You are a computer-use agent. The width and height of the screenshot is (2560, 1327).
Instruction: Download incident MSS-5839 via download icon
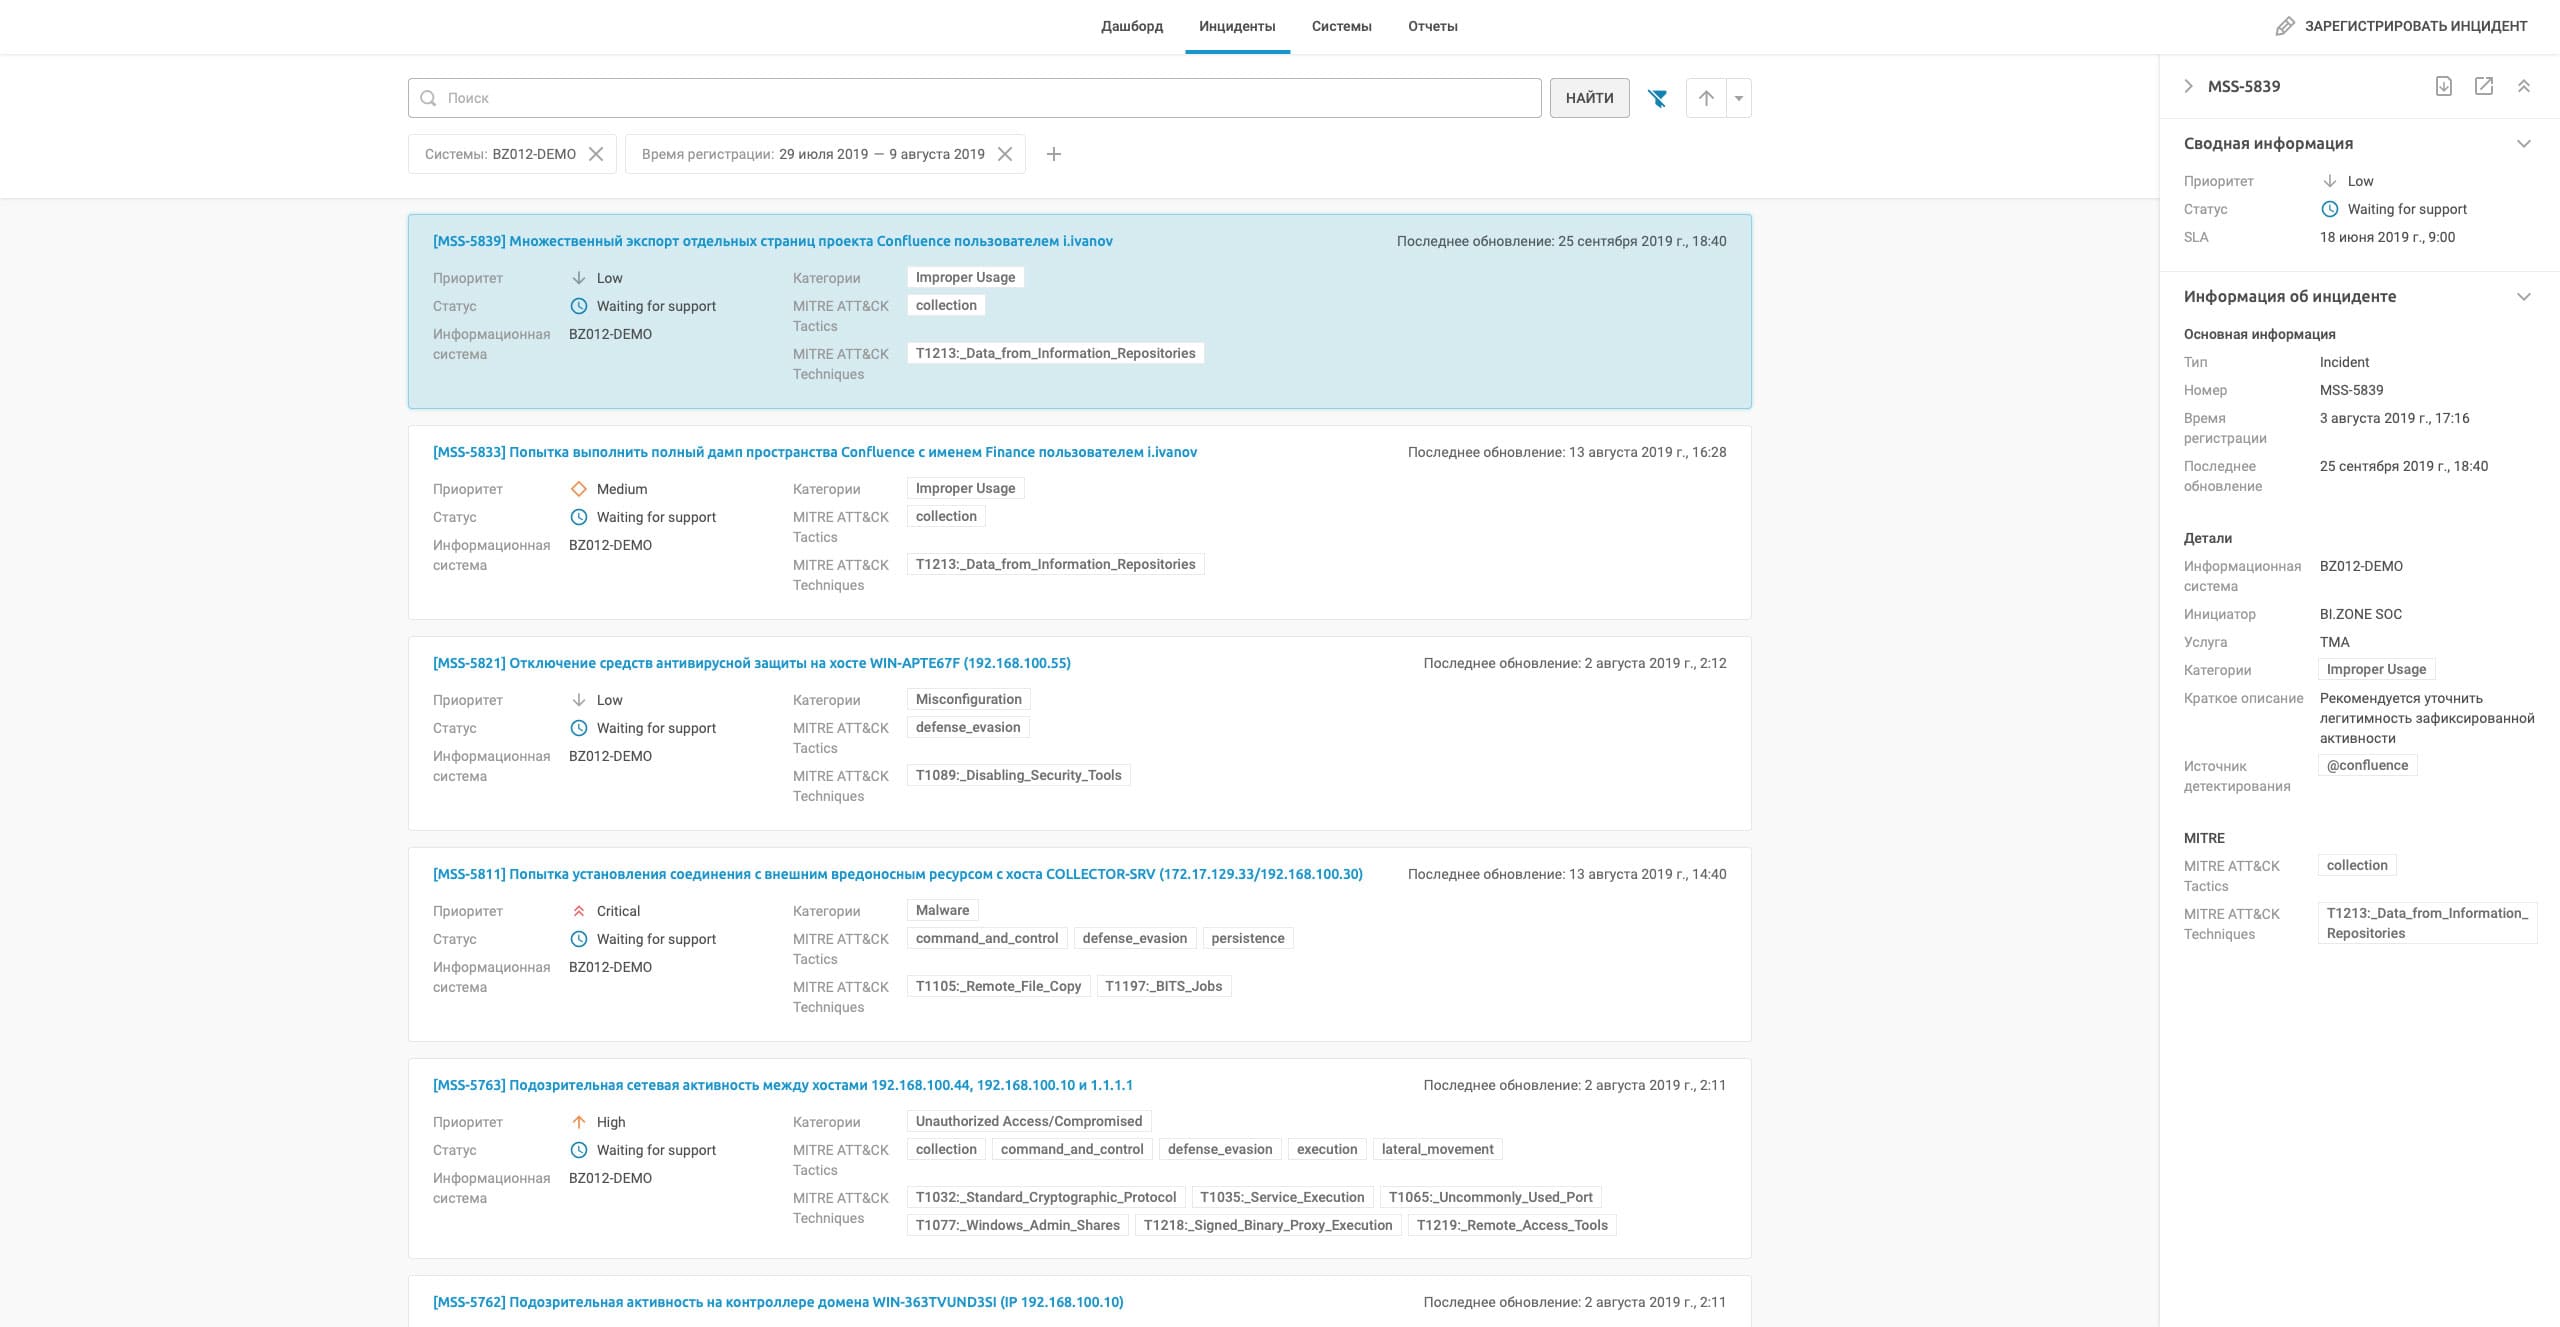point(2443,86)
